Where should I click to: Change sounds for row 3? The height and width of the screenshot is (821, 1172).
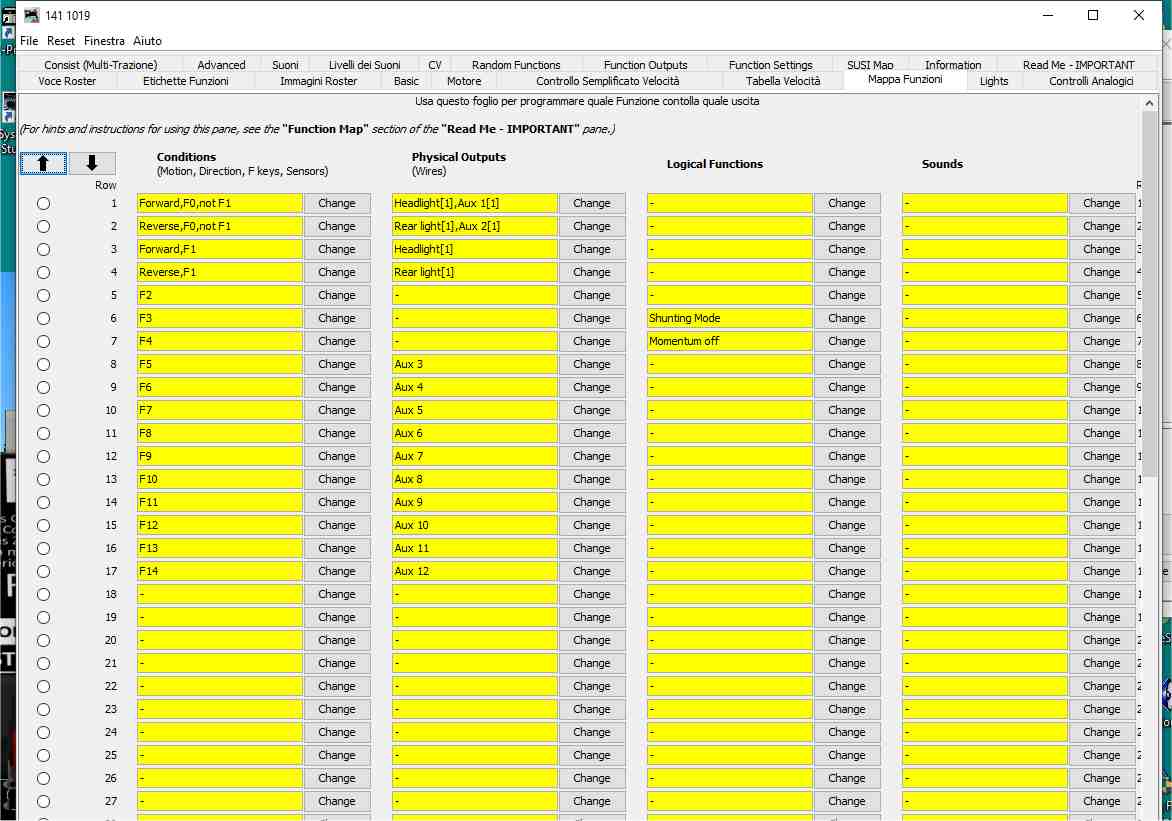tap(1101, 249)
